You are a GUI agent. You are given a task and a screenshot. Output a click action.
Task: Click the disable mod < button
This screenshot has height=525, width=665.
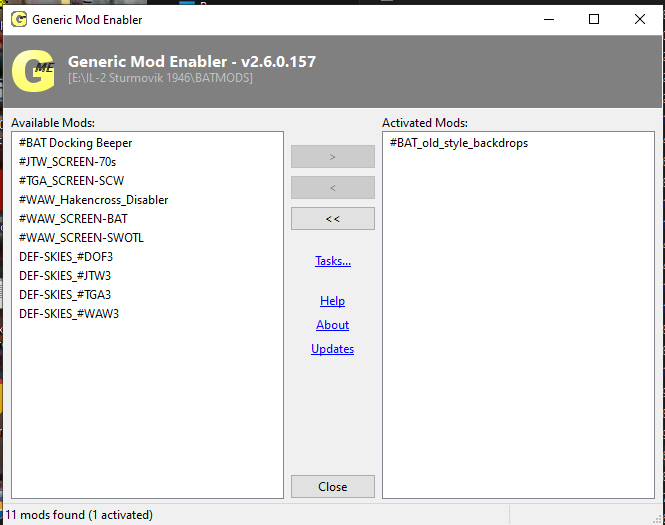tap(333, 188)
